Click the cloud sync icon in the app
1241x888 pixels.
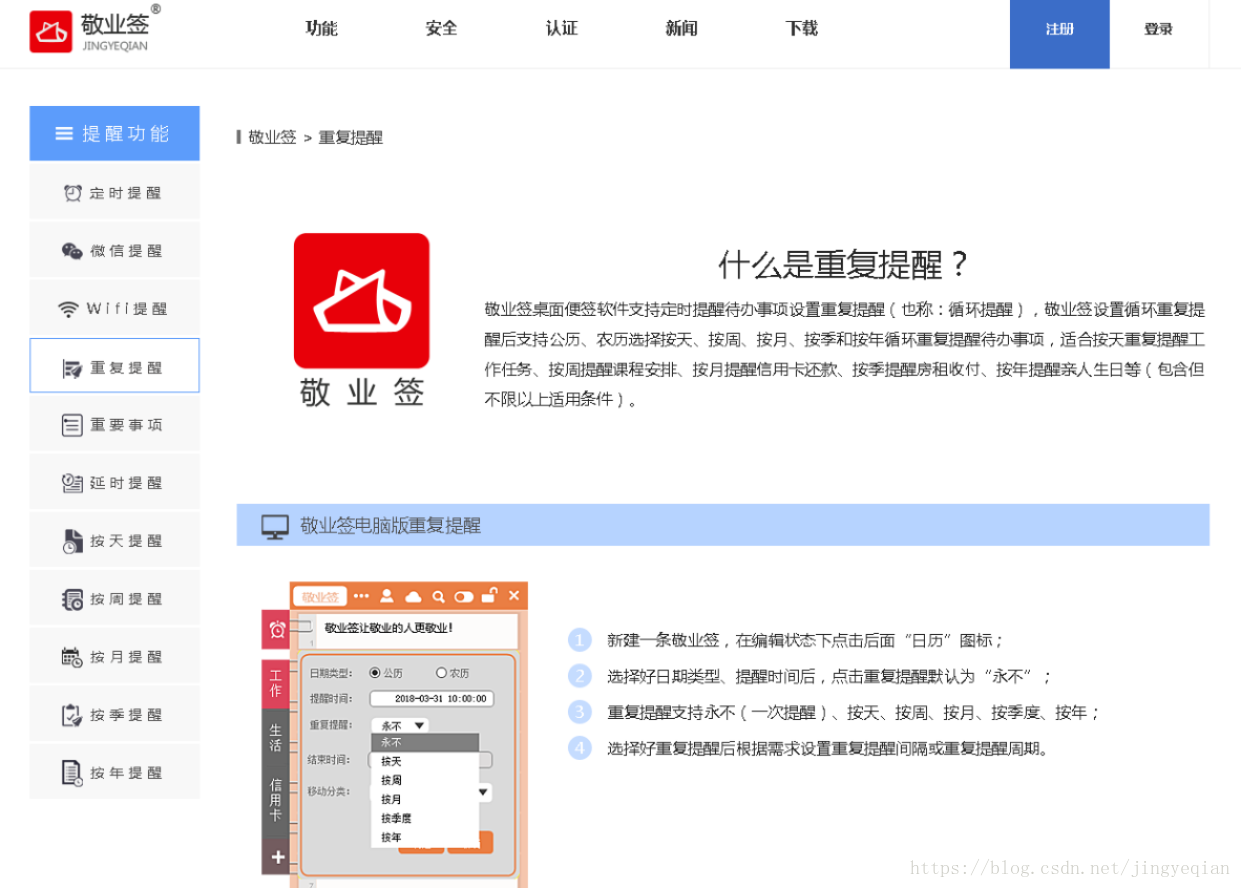[x=413, y=596]
